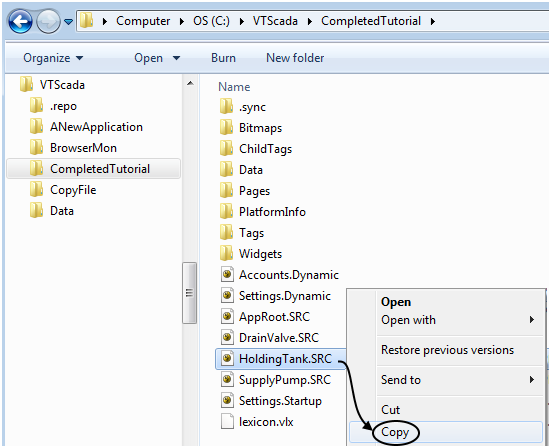This screenshot has width=551, height=448.
Task: Click the navigation pane scroll-up arrow
Action: (x=190, y=83)
